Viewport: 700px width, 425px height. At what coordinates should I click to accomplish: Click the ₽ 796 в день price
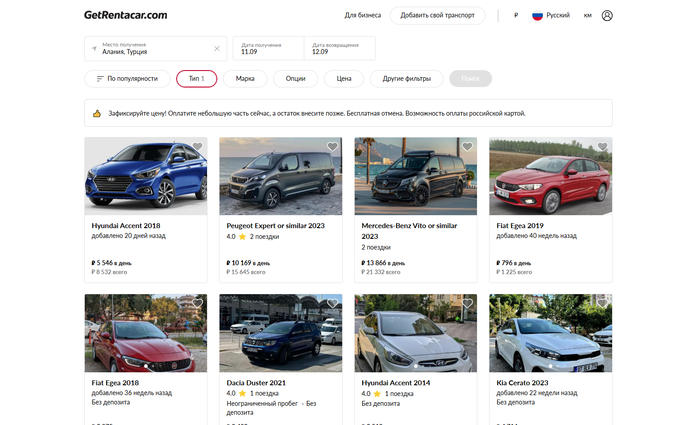514,263
